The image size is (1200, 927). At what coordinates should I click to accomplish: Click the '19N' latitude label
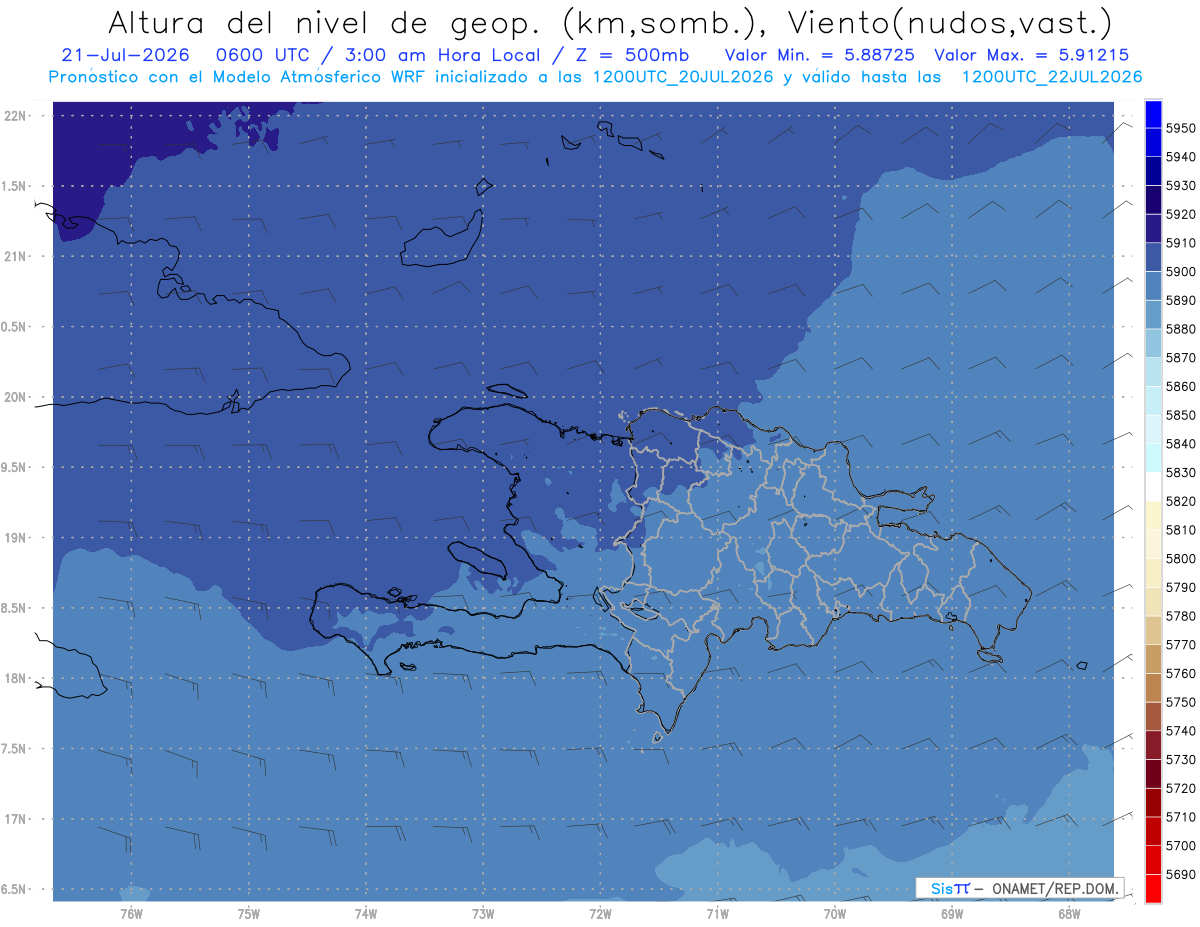tap(16, 538)
